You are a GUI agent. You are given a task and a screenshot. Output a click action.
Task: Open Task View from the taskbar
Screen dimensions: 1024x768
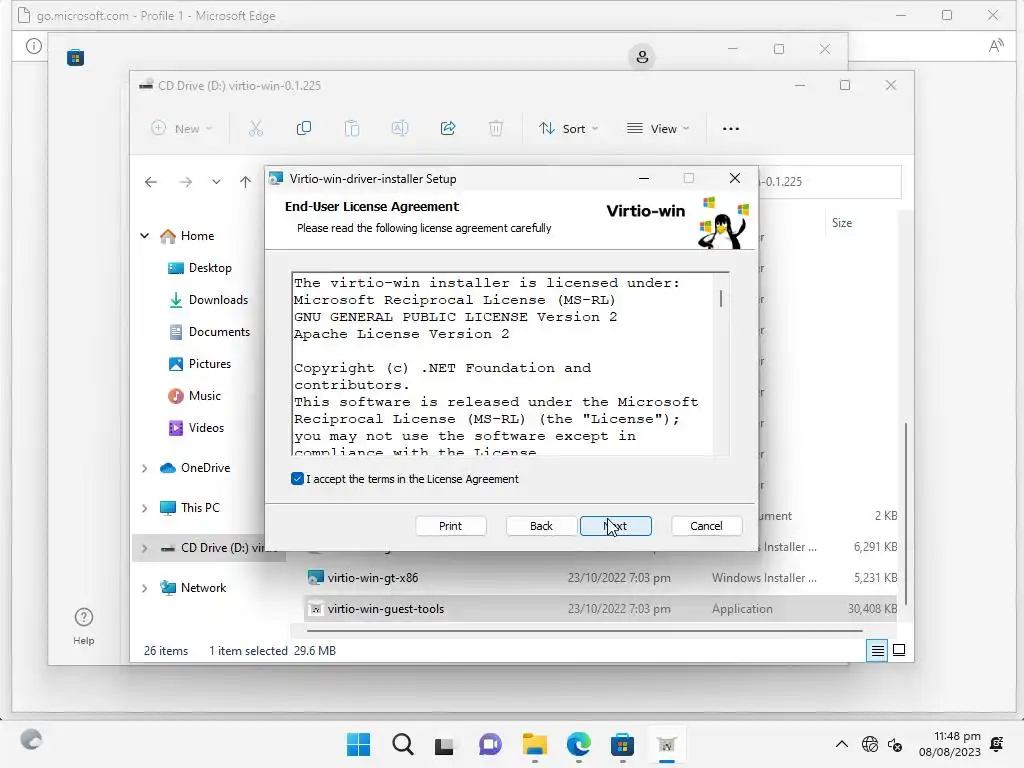[x=444, y=745]
